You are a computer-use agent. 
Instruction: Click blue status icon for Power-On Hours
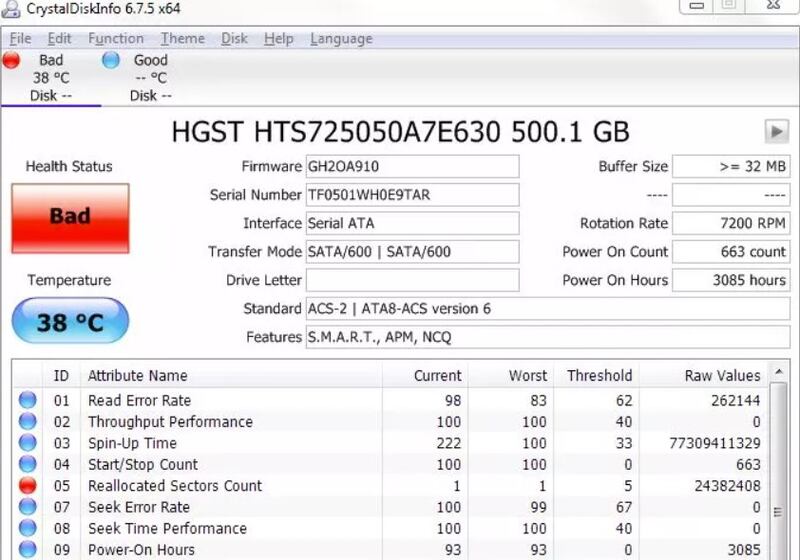click(28, 549)
